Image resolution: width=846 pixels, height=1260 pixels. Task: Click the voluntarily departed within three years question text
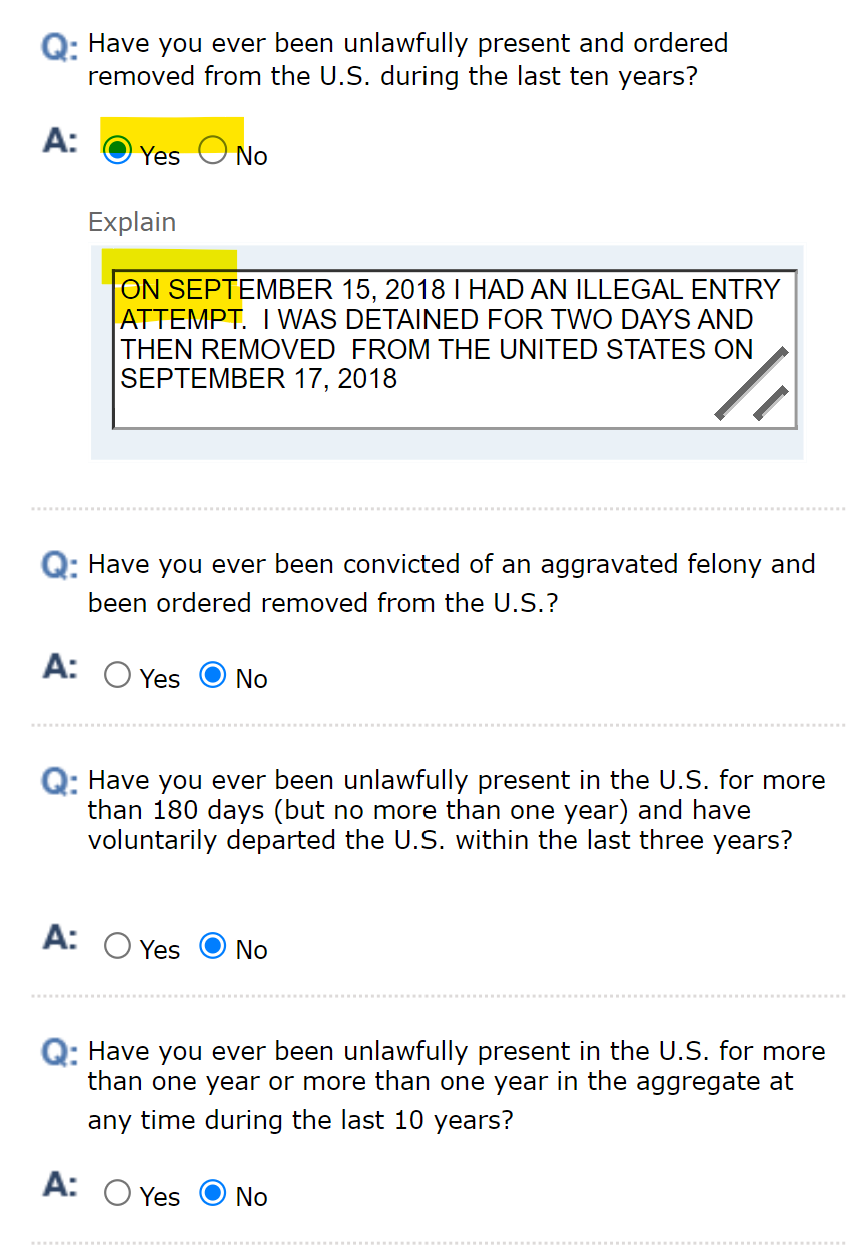(x=457, y=810)
